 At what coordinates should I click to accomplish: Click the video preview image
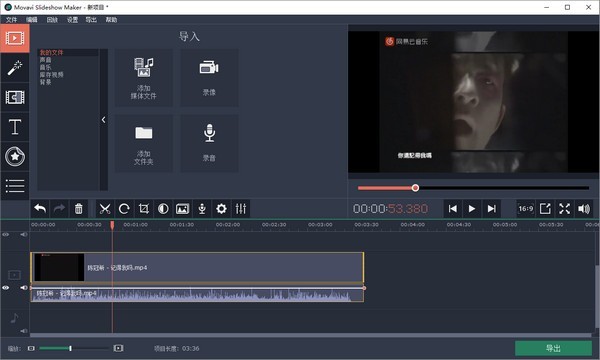pos(473,102)
